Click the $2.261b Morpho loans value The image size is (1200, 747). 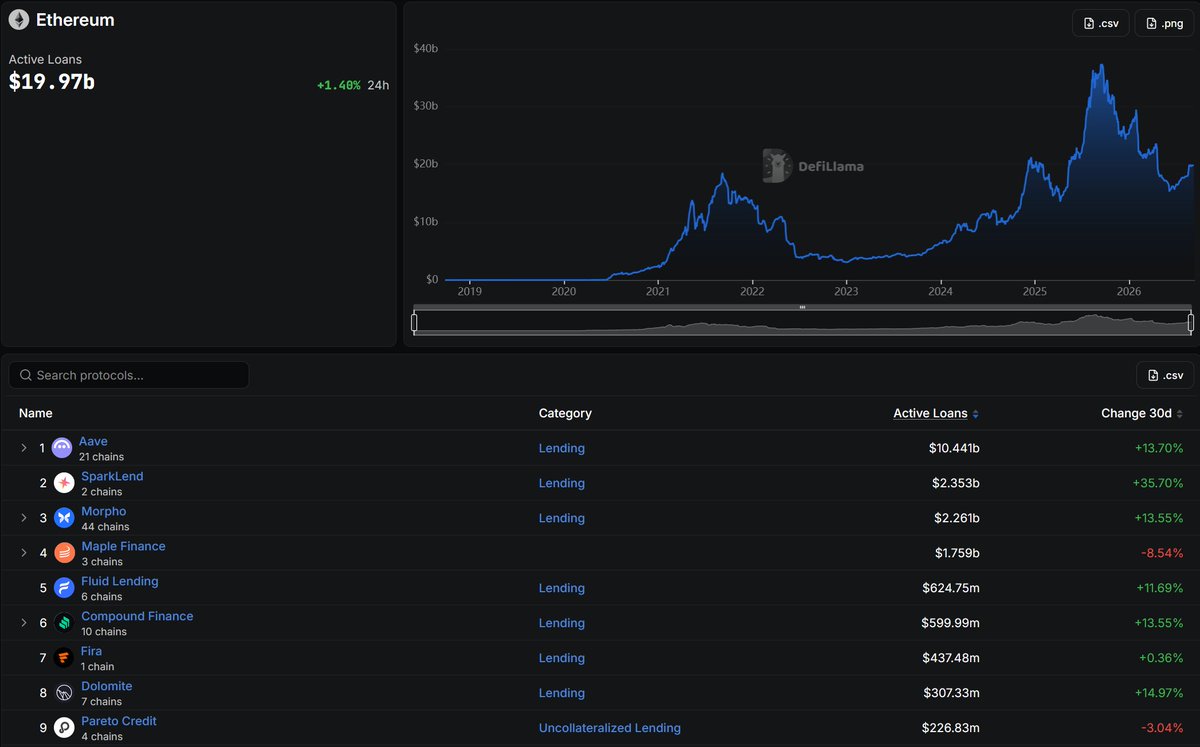(956, 518)
